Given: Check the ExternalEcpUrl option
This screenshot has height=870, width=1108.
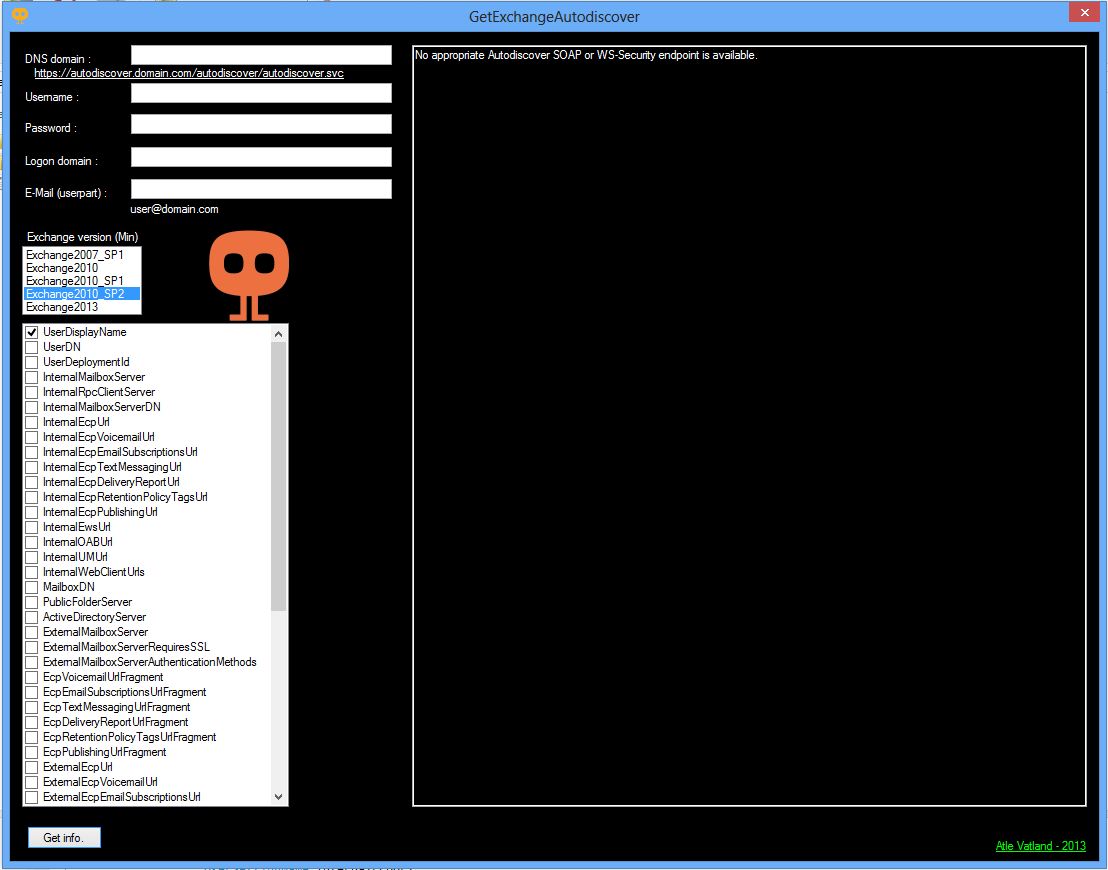Looking at the screenshot, I should [32, 767].
